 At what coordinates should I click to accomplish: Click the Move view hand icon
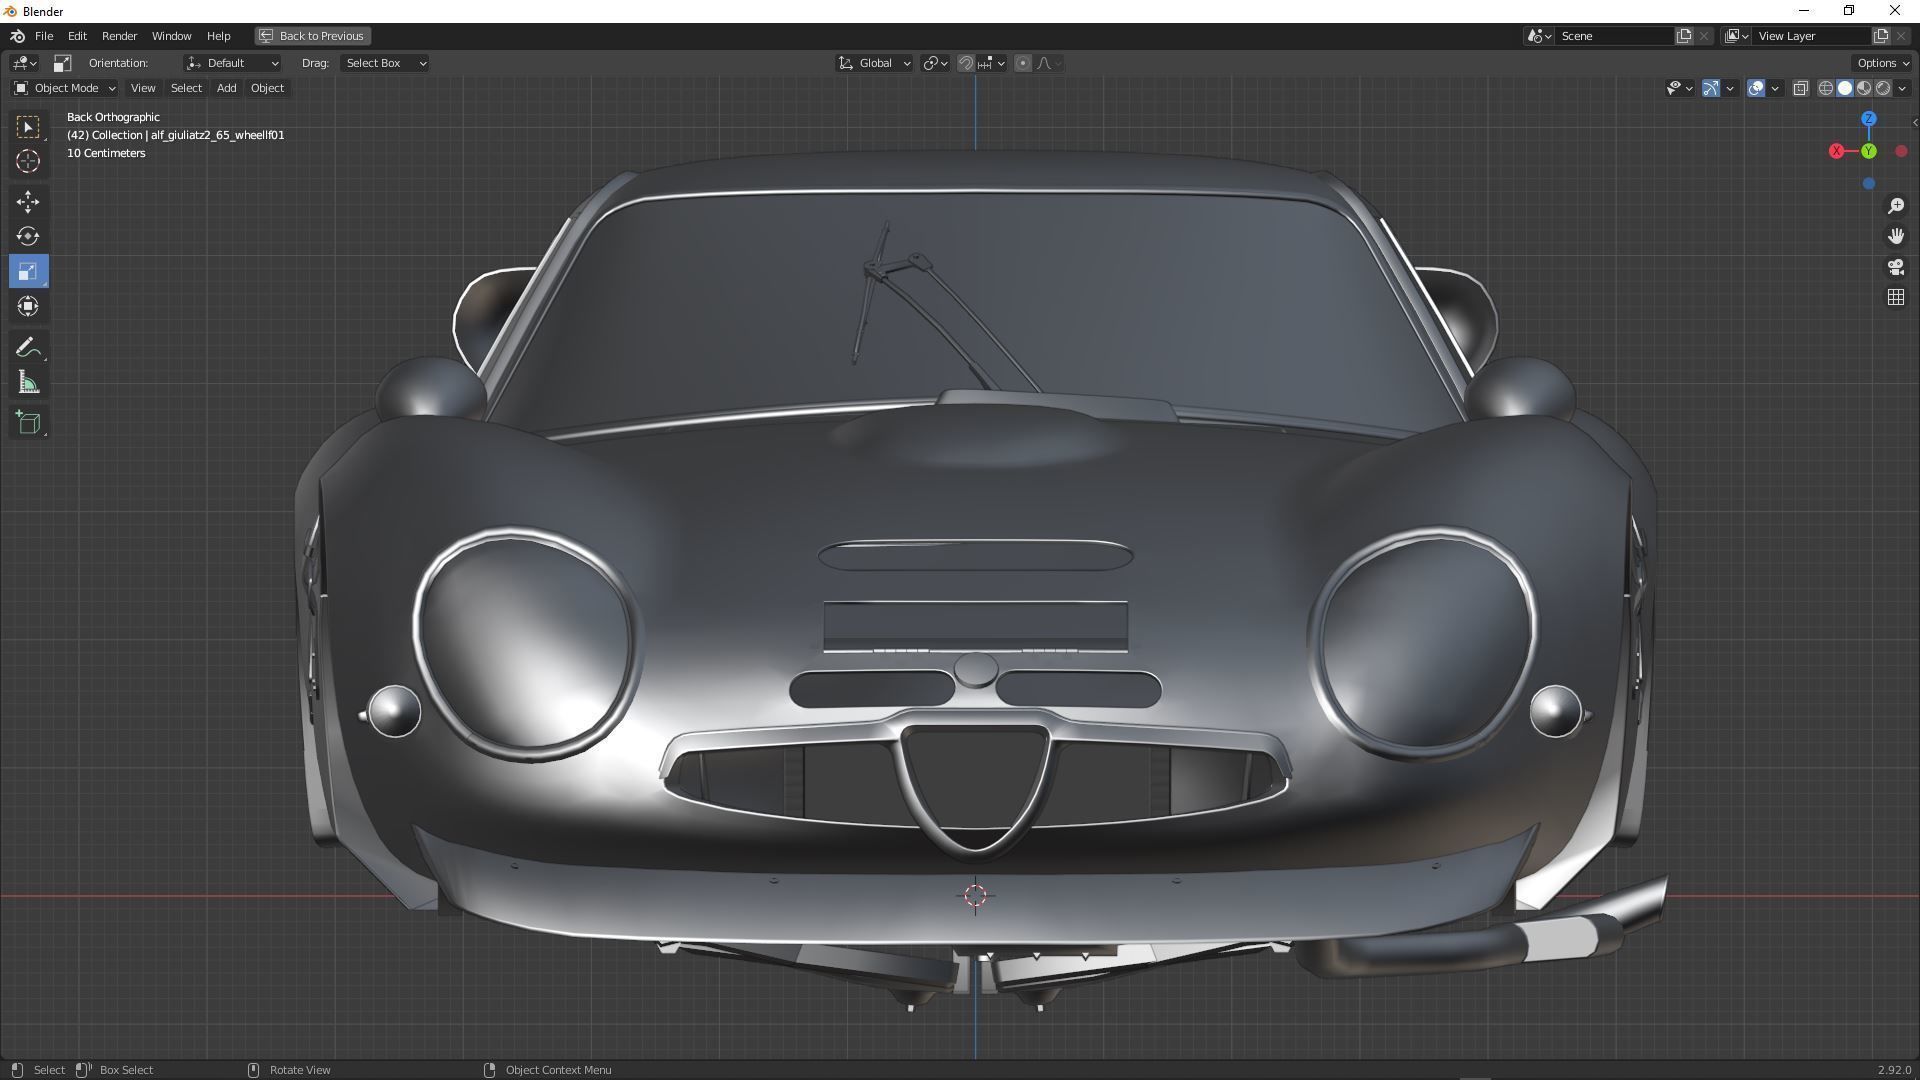[1896, 236]
